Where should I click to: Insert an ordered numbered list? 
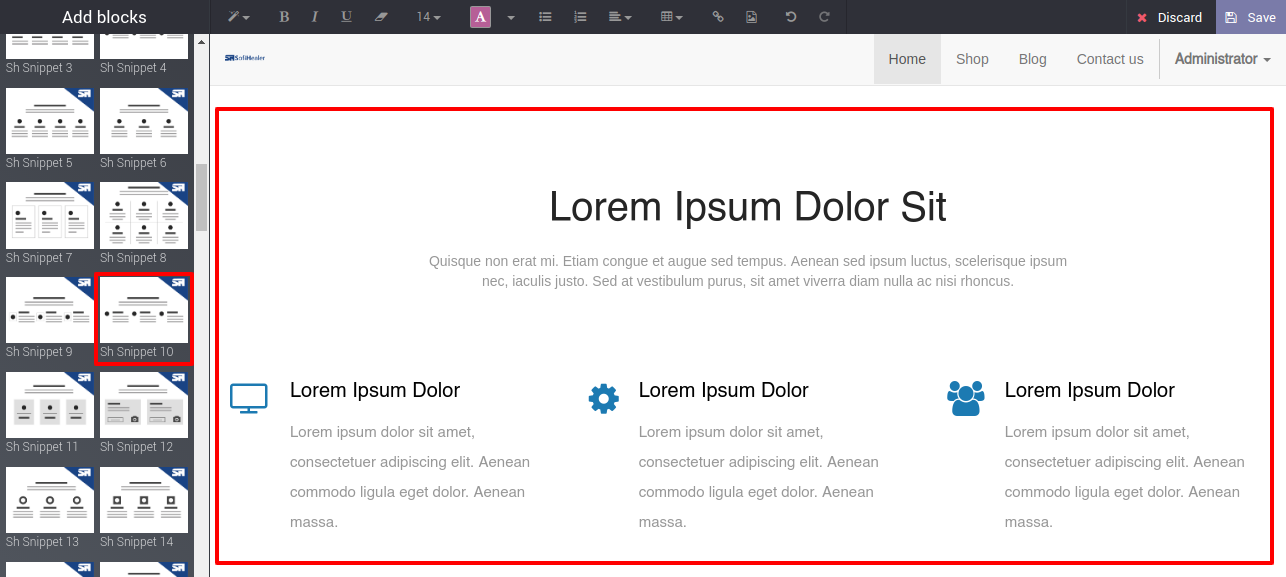point(580,17)
